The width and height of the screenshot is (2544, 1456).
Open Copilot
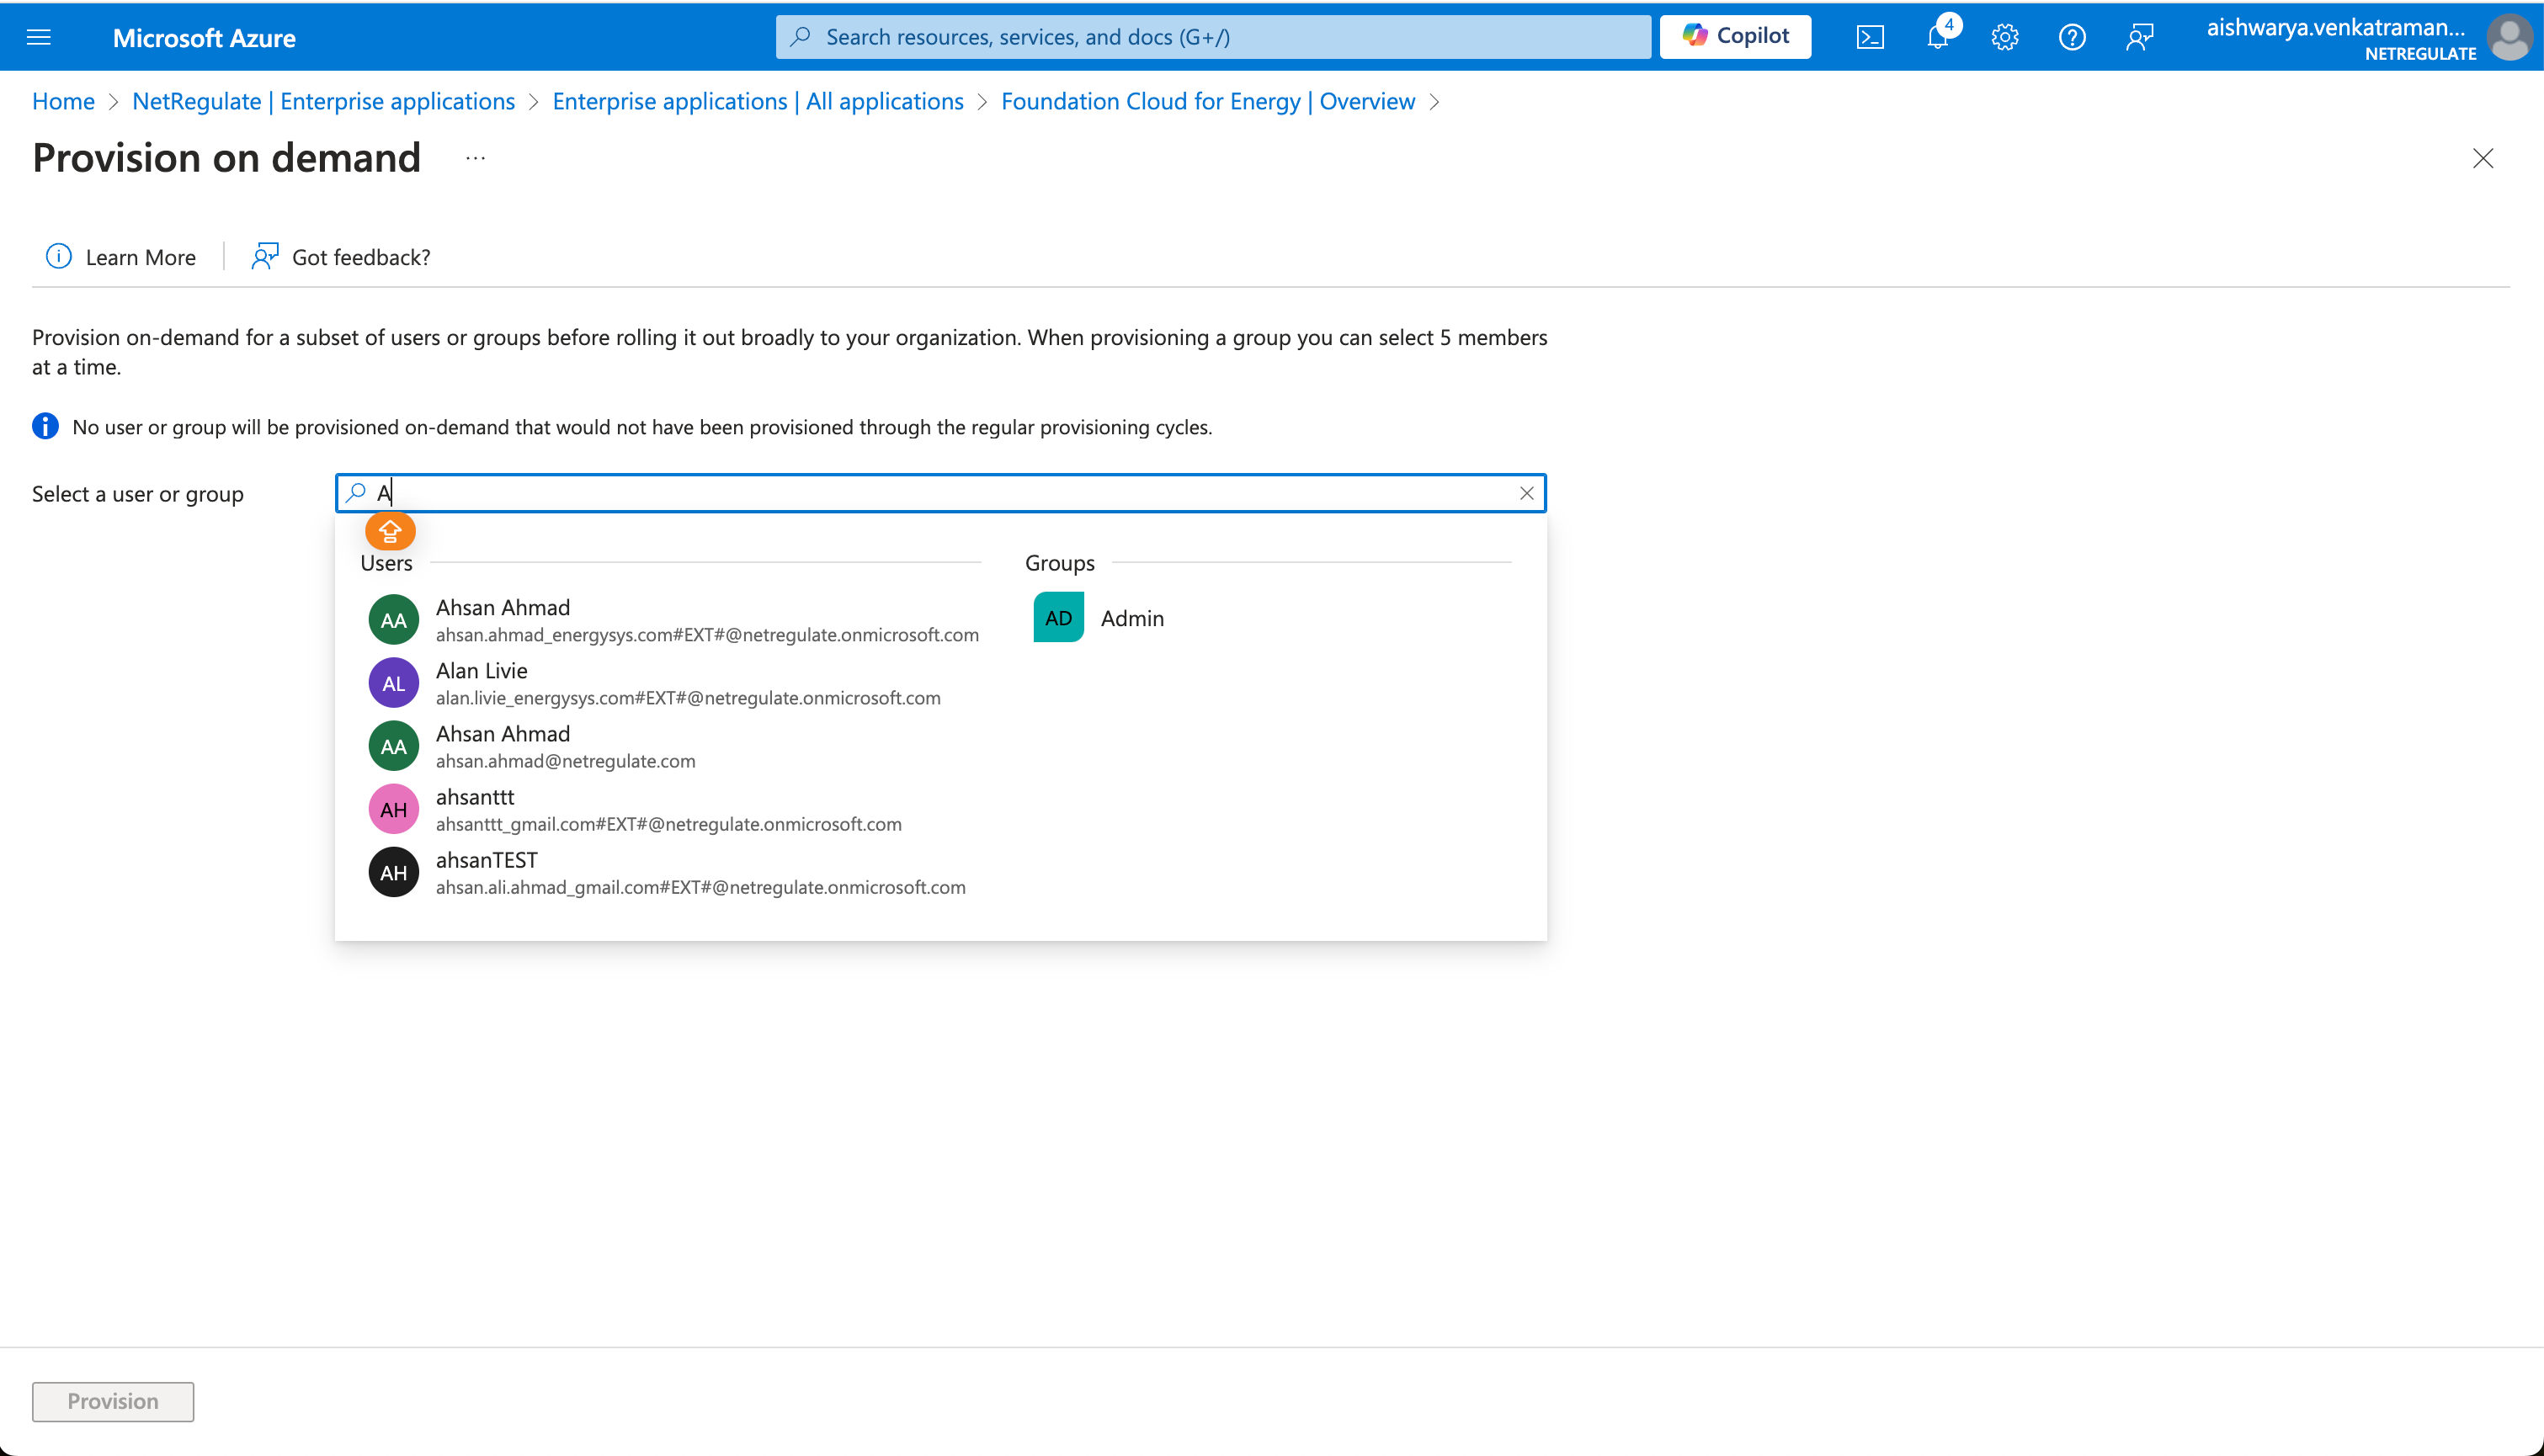[x=1735, y=36]
